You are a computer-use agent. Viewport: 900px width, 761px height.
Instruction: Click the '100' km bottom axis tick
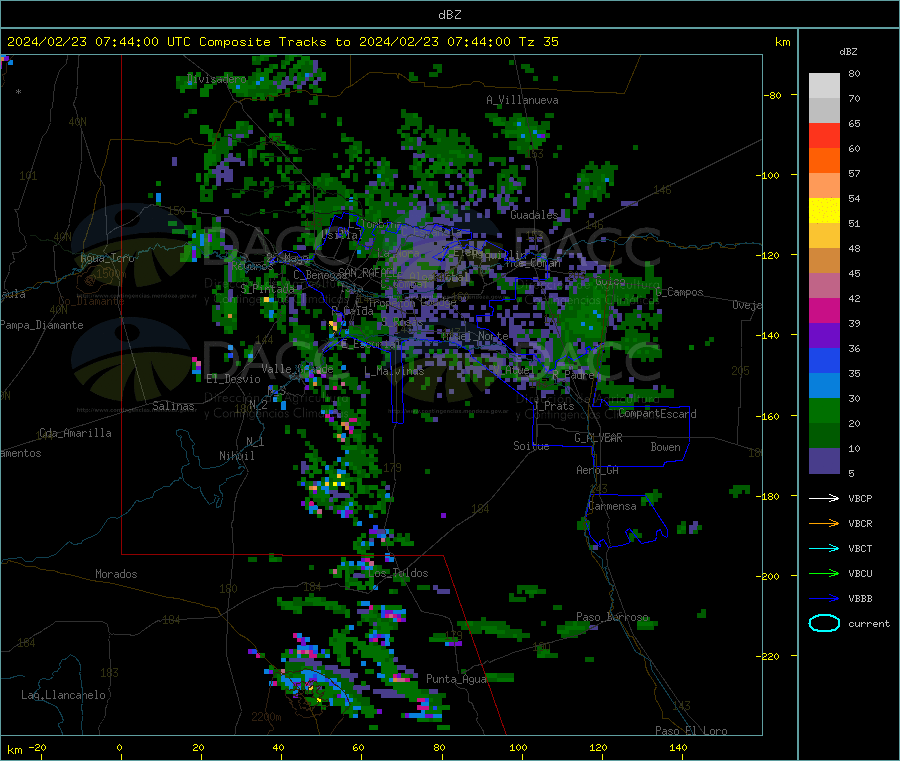pos(518,748)
